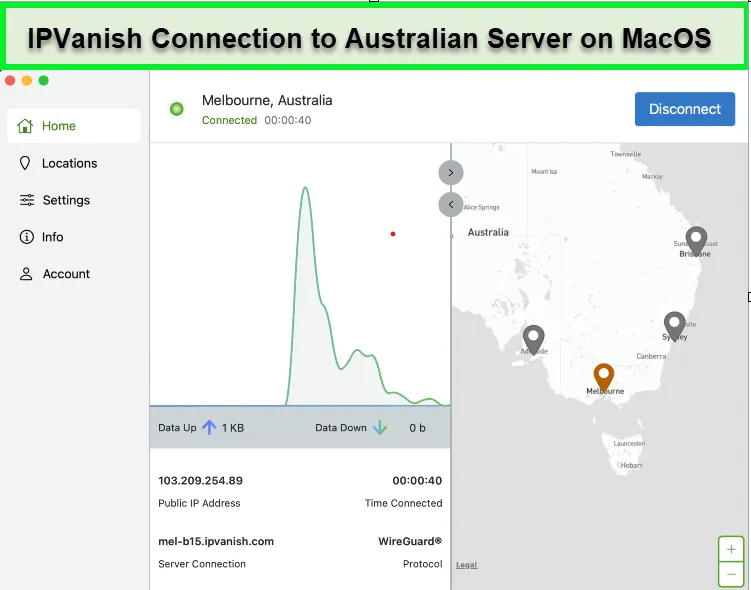Click the Hobart label on the map

631,465
